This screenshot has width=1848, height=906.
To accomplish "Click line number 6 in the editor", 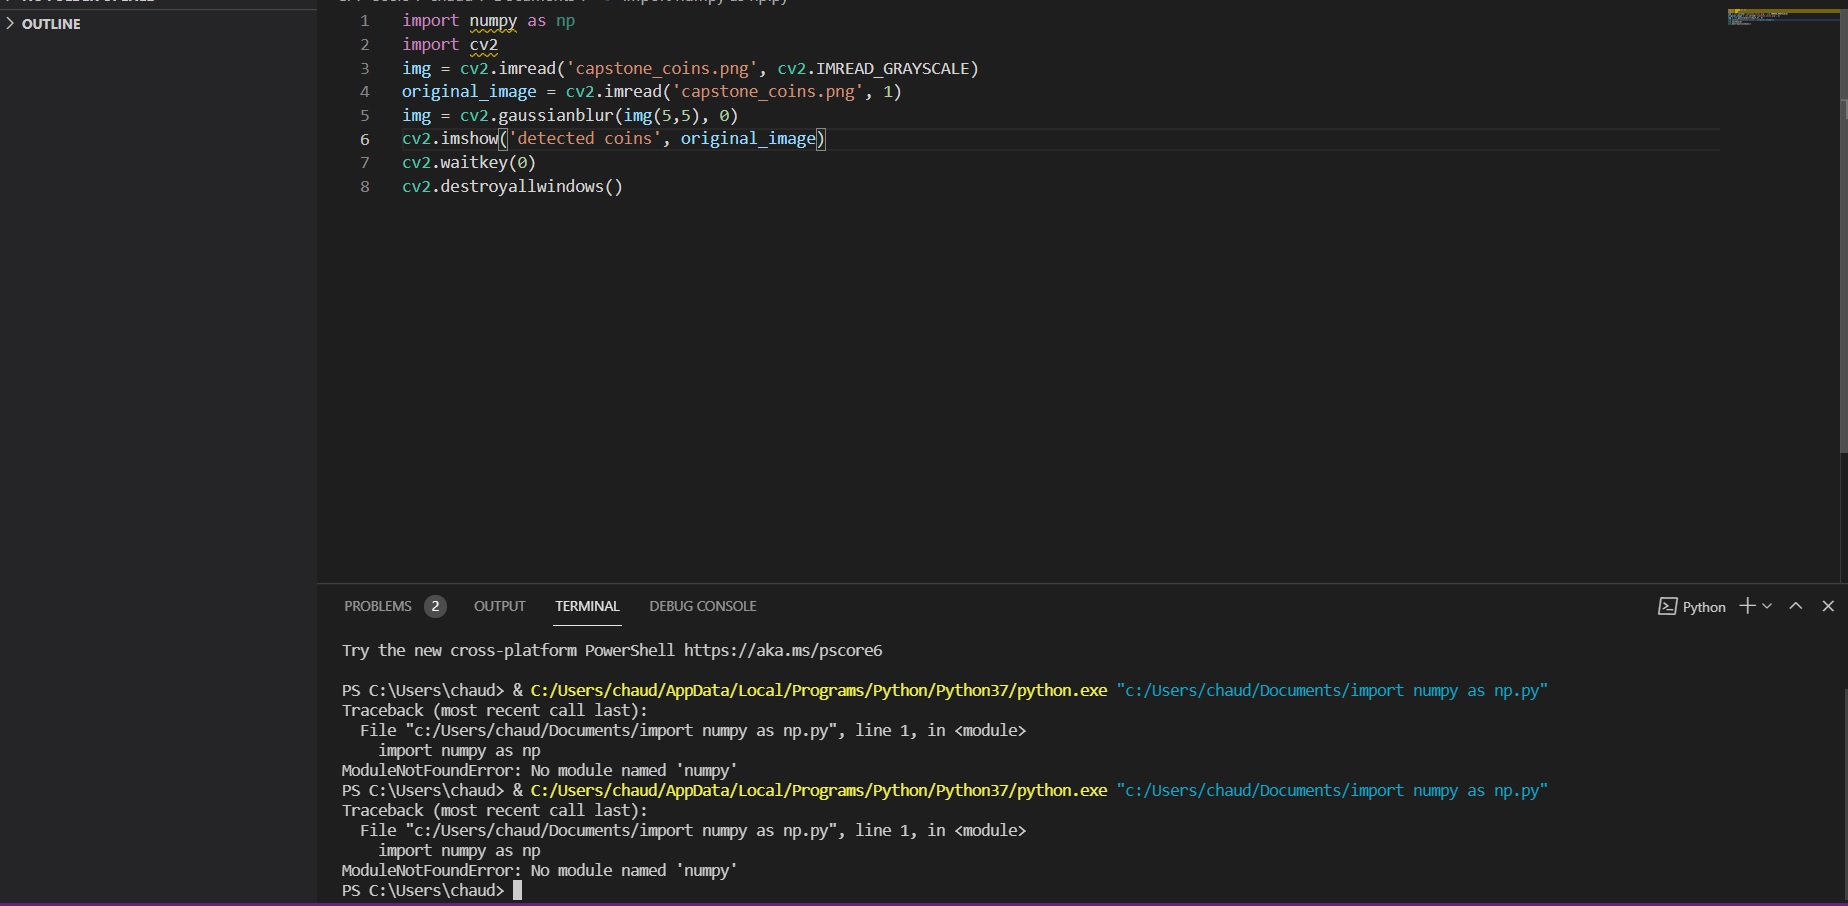I will [x=363, y=139].
